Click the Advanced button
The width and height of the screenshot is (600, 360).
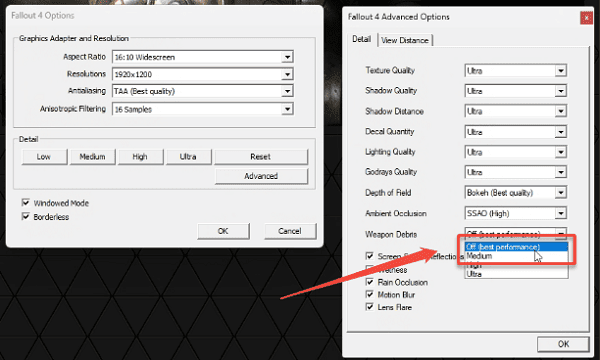pyautogui.click(x=261, y=176)
